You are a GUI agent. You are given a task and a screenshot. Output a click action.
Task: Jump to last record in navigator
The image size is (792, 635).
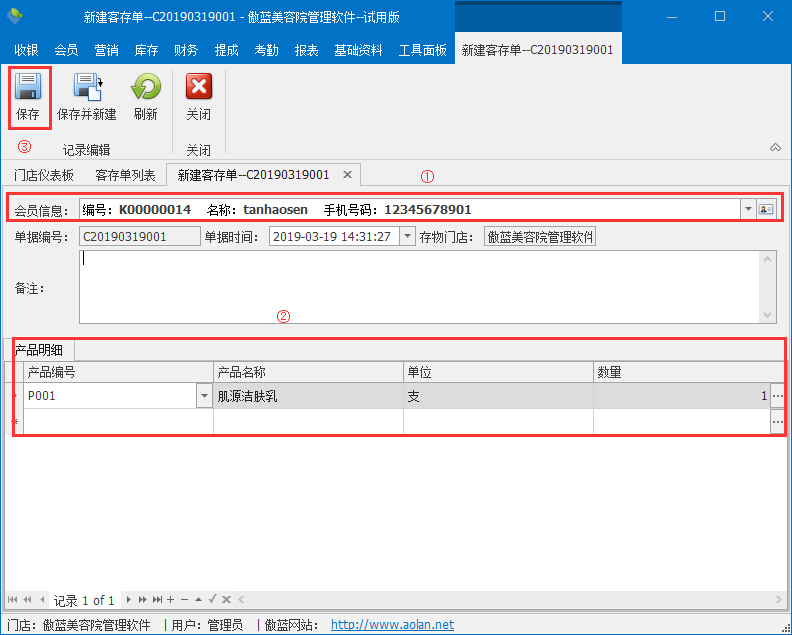click(x=157, y=600)
